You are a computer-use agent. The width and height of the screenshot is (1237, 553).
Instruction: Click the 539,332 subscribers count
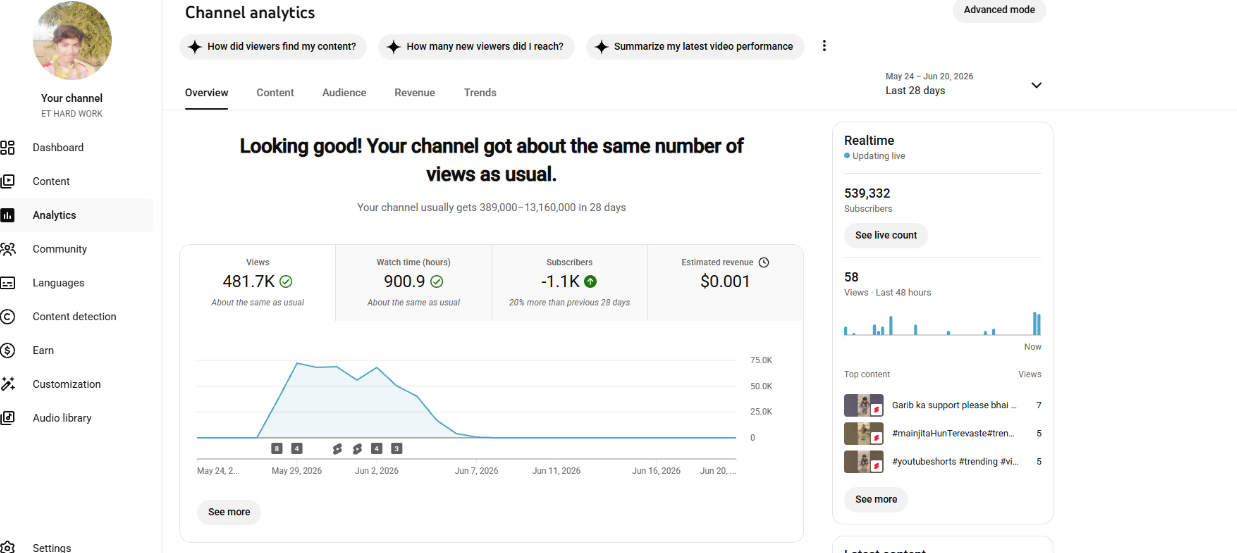(x=867, y=193)
